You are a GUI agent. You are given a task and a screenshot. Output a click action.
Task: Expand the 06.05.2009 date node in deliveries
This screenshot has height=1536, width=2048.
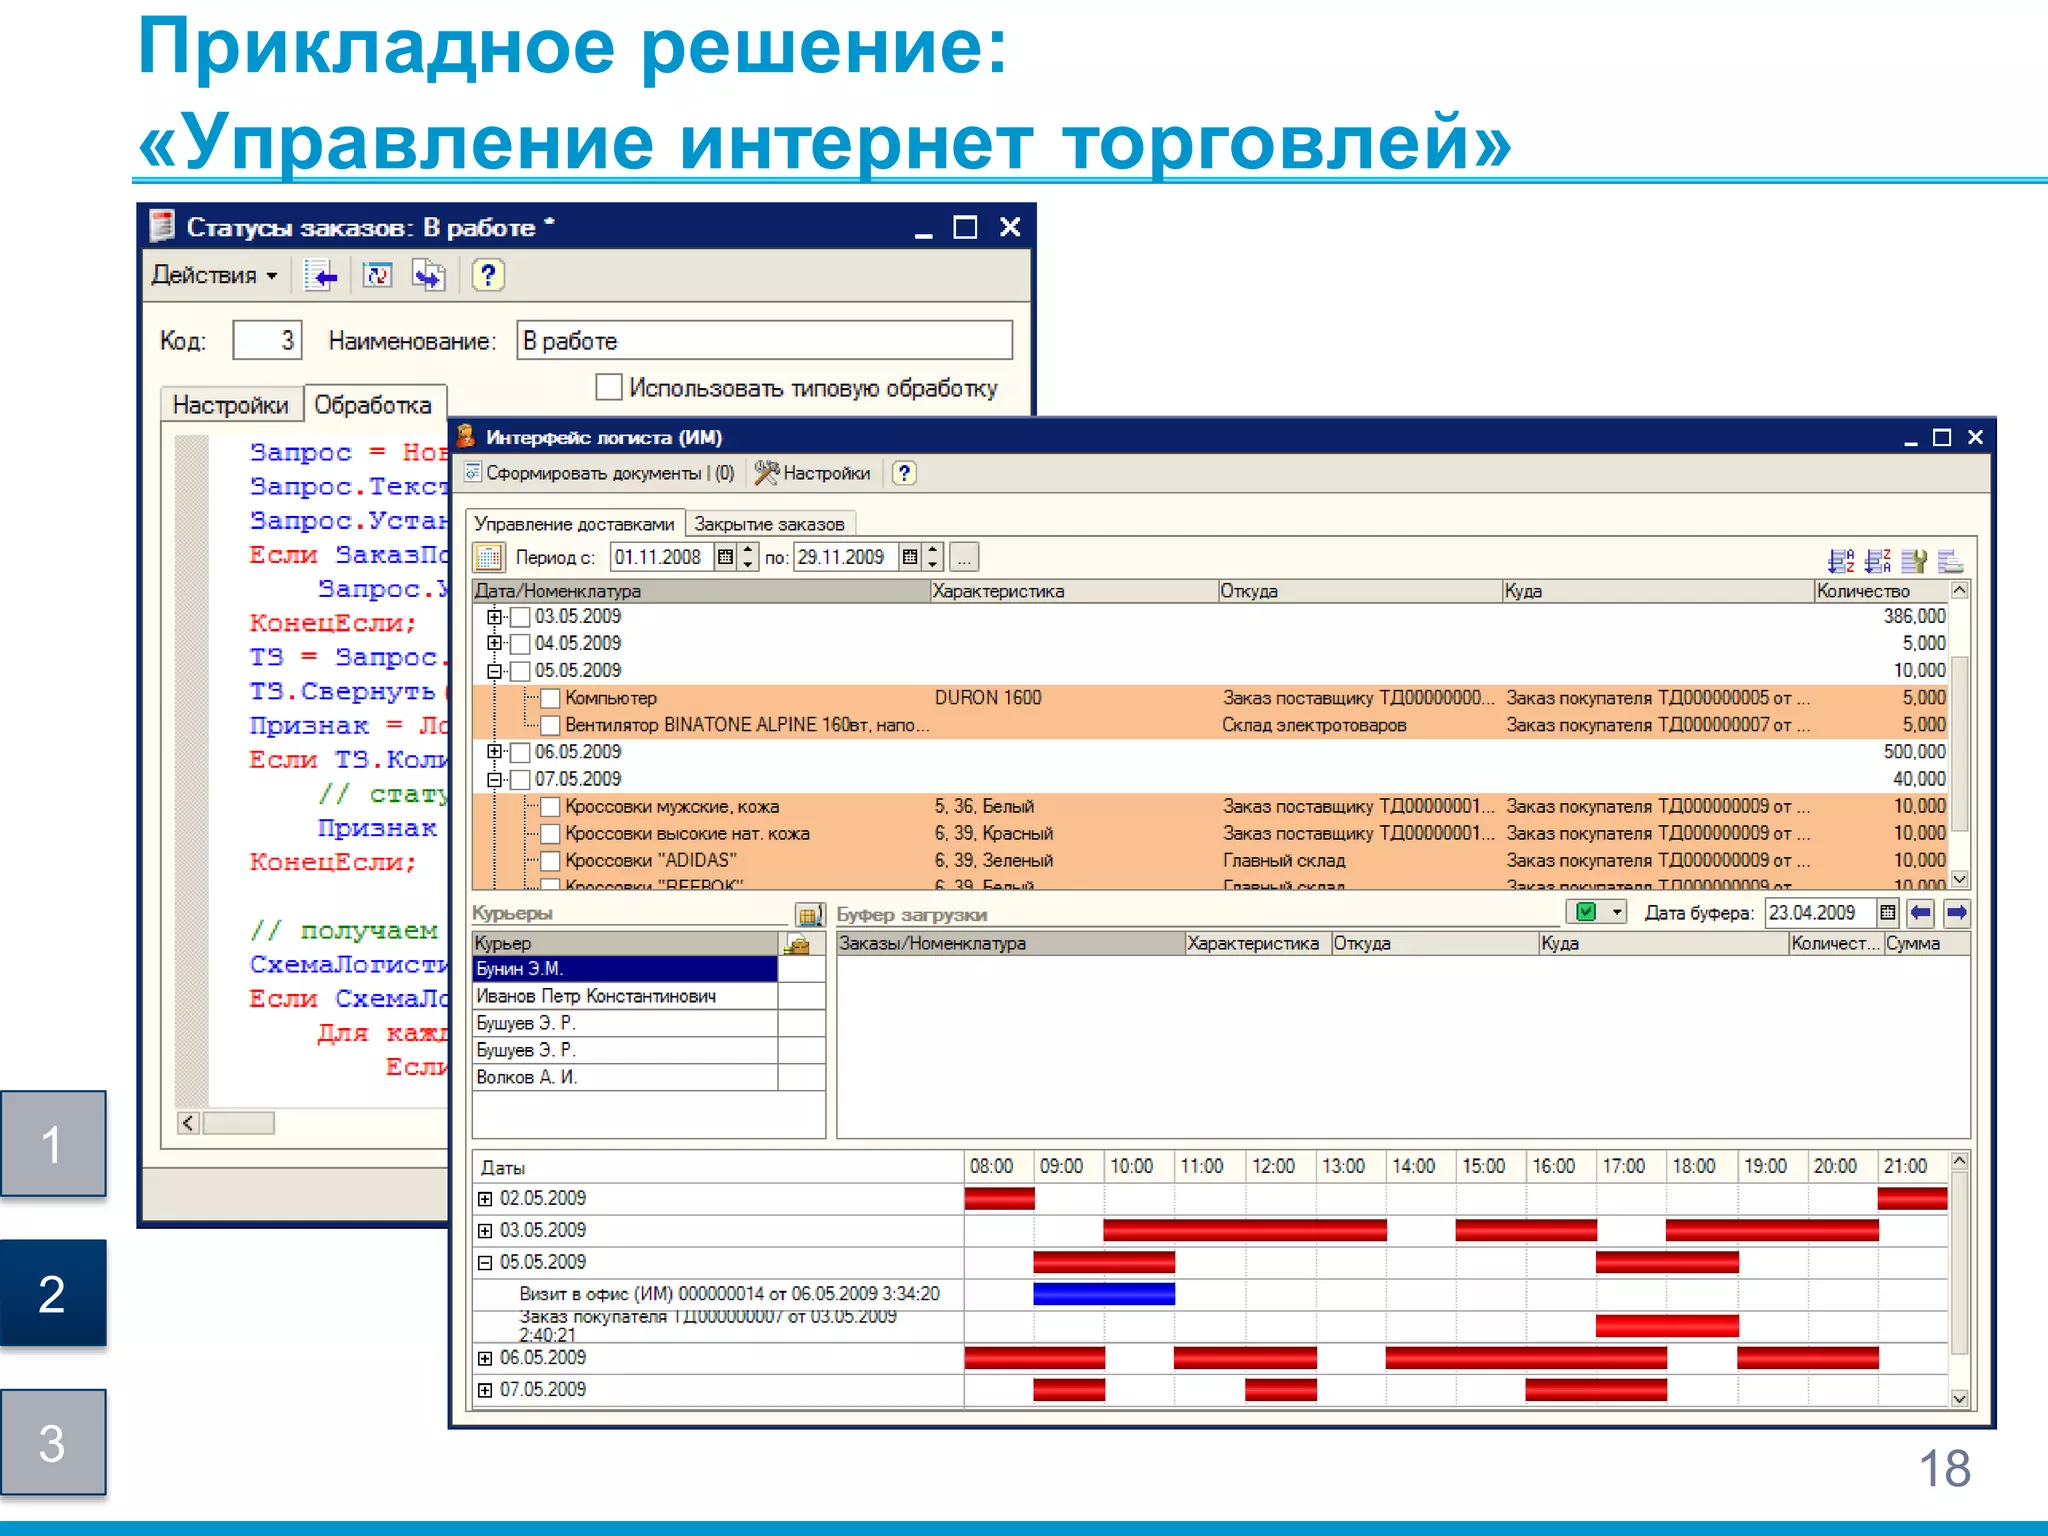(x=494, y=752)
